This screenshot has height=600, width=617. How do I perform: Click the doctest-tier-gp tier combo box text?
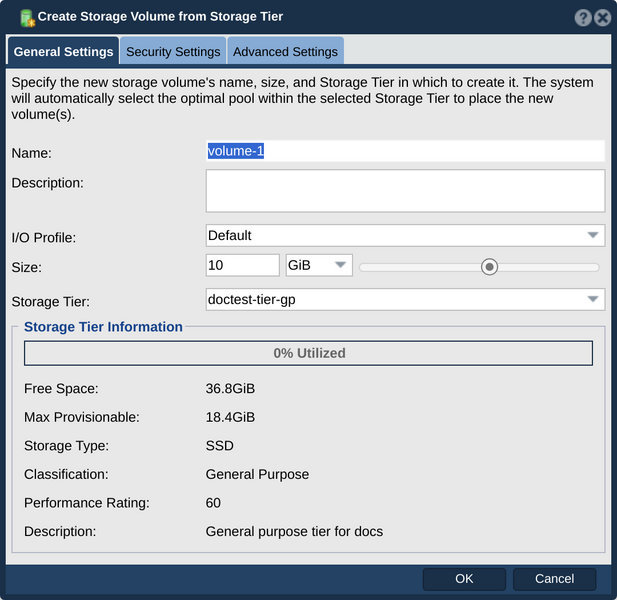click(251, 300)
